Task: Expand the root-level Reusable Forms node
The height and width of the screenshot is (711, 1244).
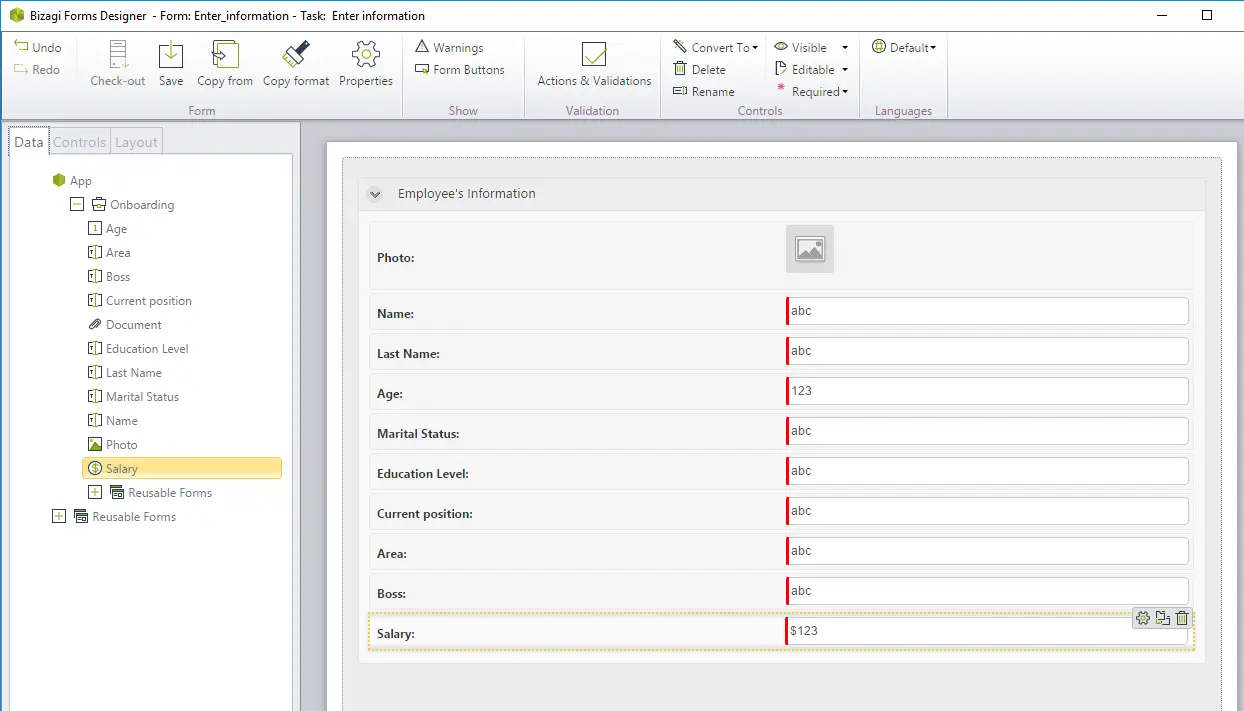Action: [x=58, y=516]
